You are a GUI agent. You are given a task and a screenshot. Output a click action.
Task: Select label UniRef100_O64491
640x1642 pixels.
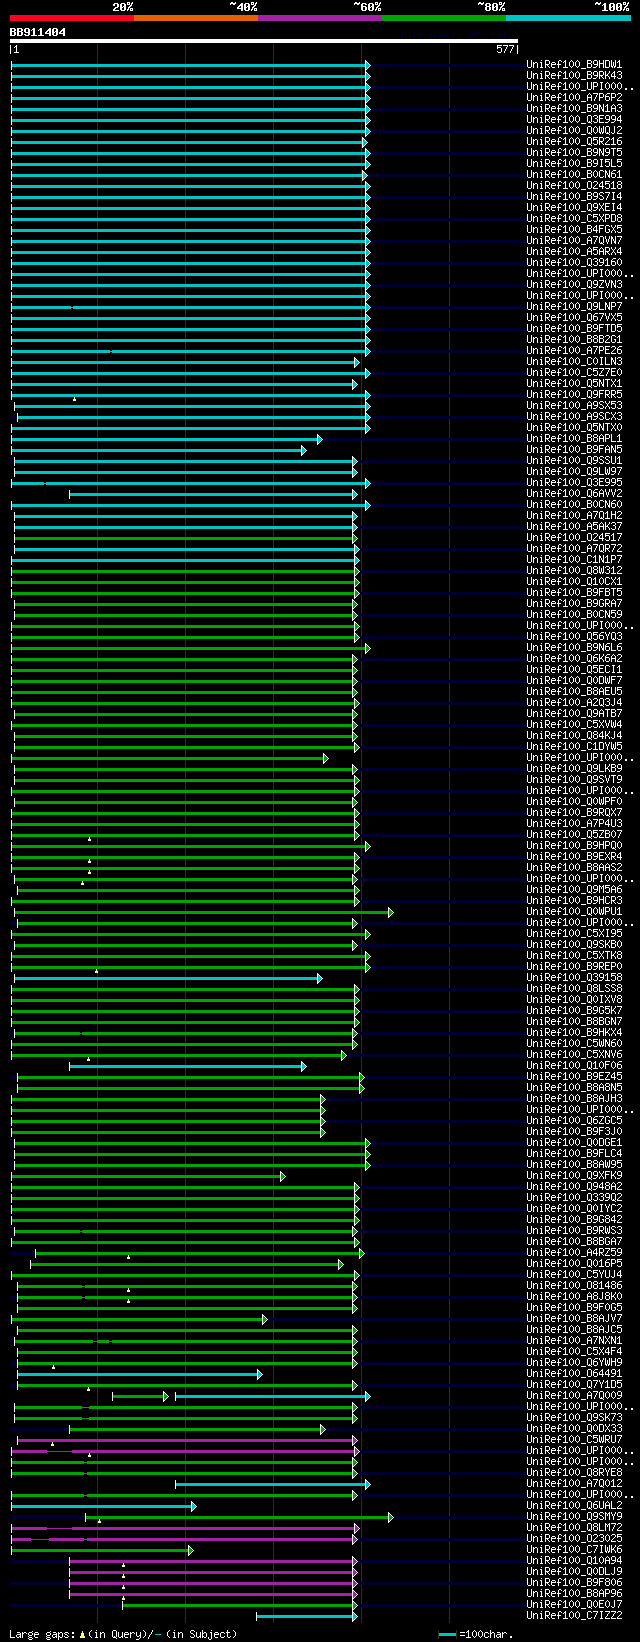574,1374
